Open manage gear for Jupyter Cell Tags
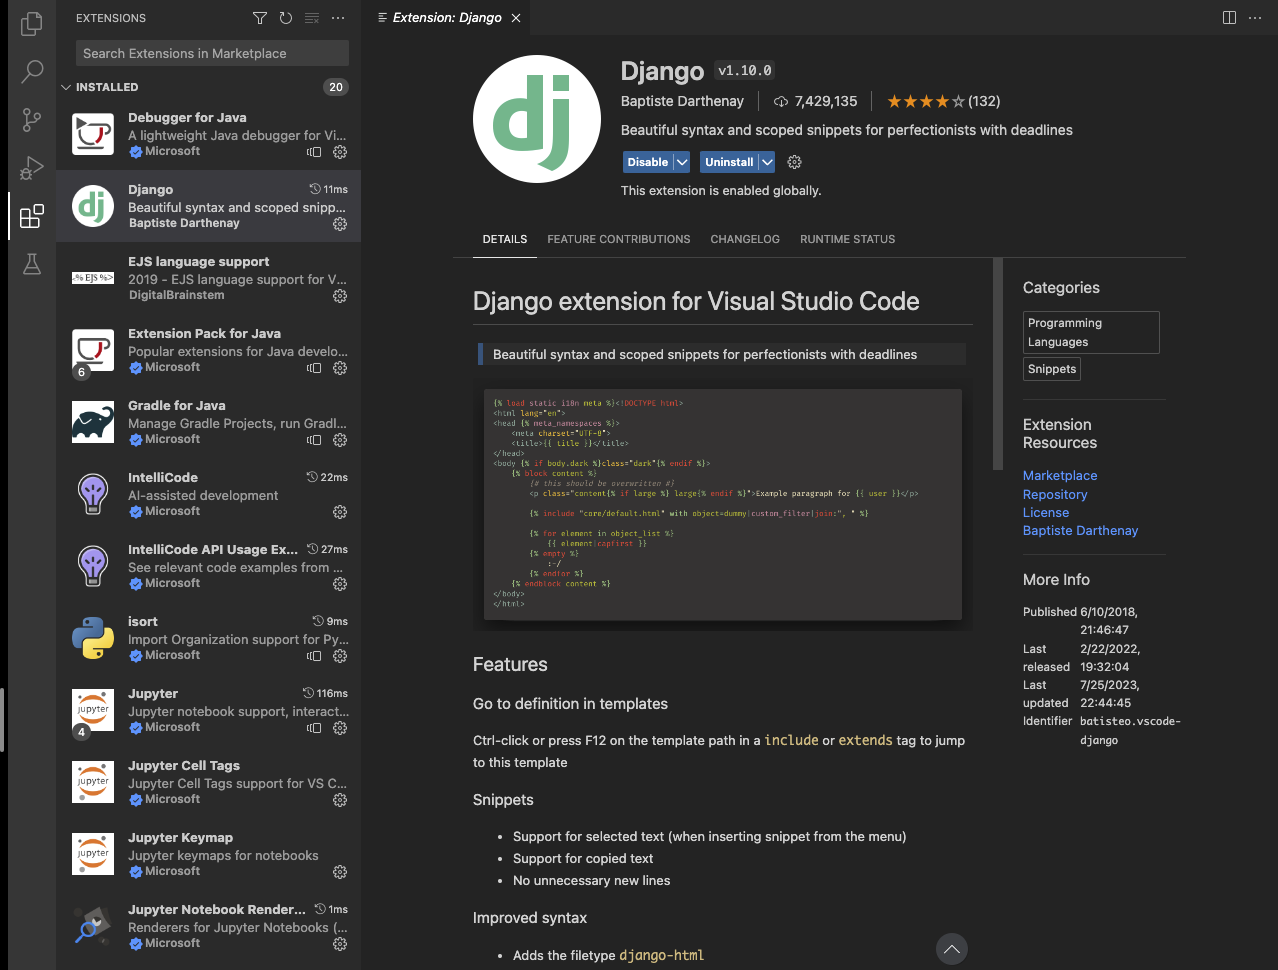1278x970 pixels. 340,800
